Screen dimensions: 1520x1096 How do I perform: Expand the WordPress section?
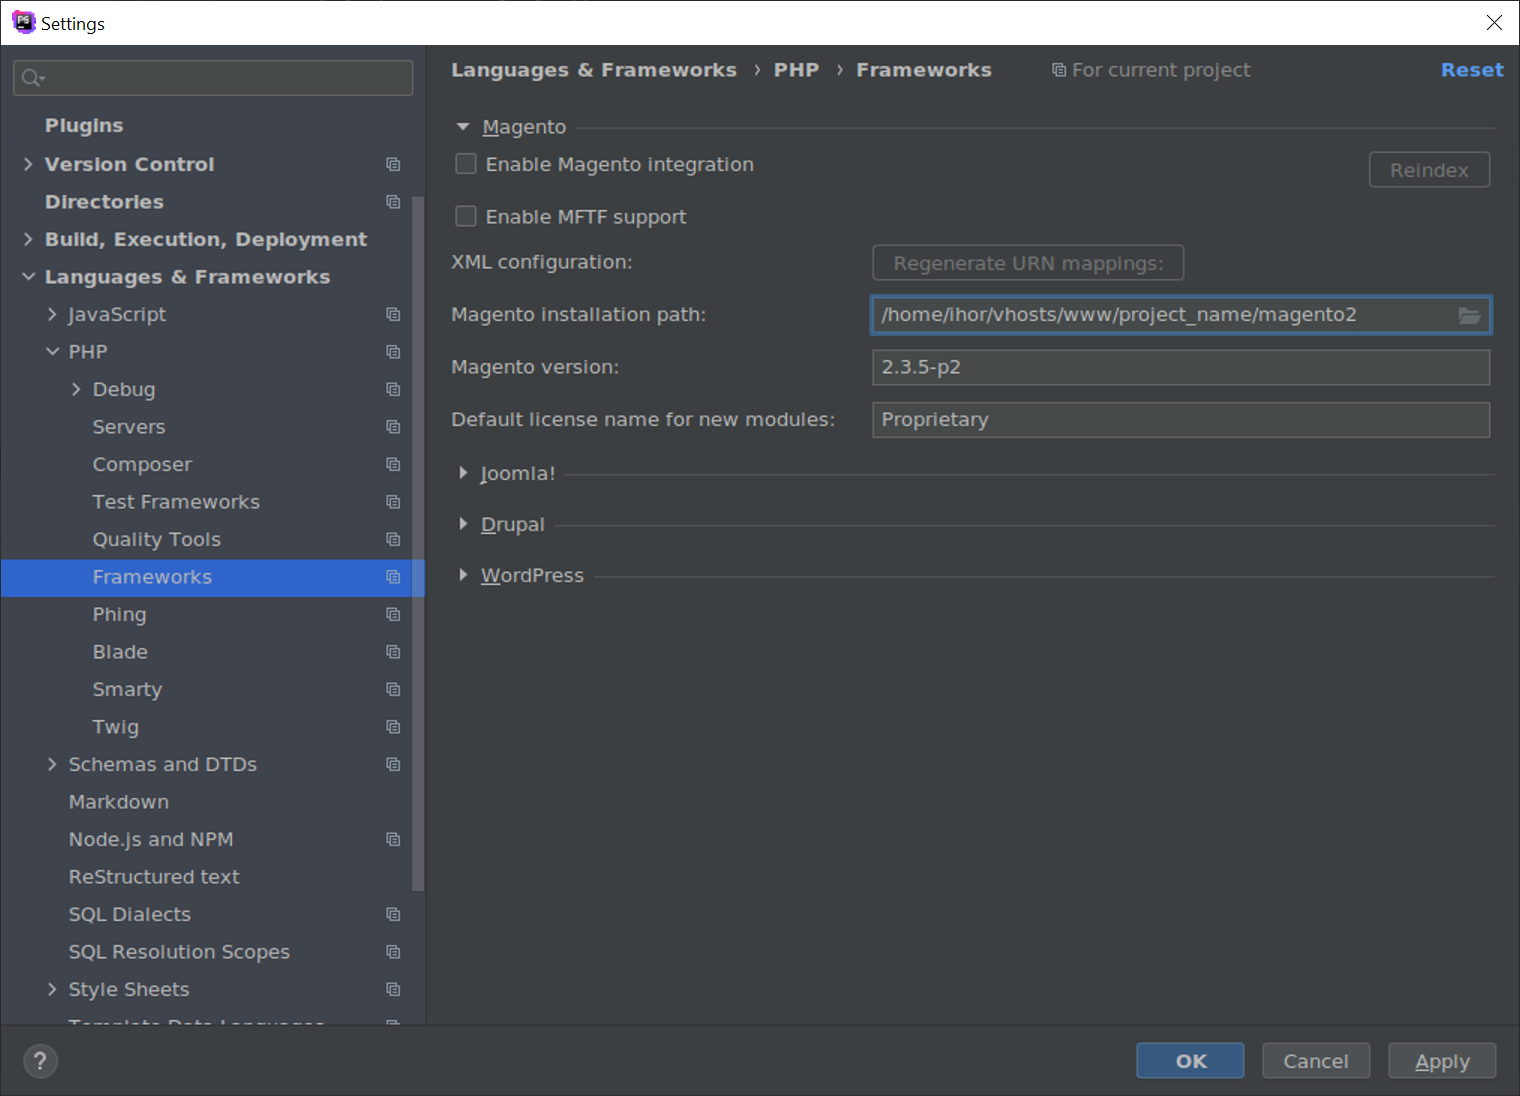pyautogui.click(x=463, y=575)
